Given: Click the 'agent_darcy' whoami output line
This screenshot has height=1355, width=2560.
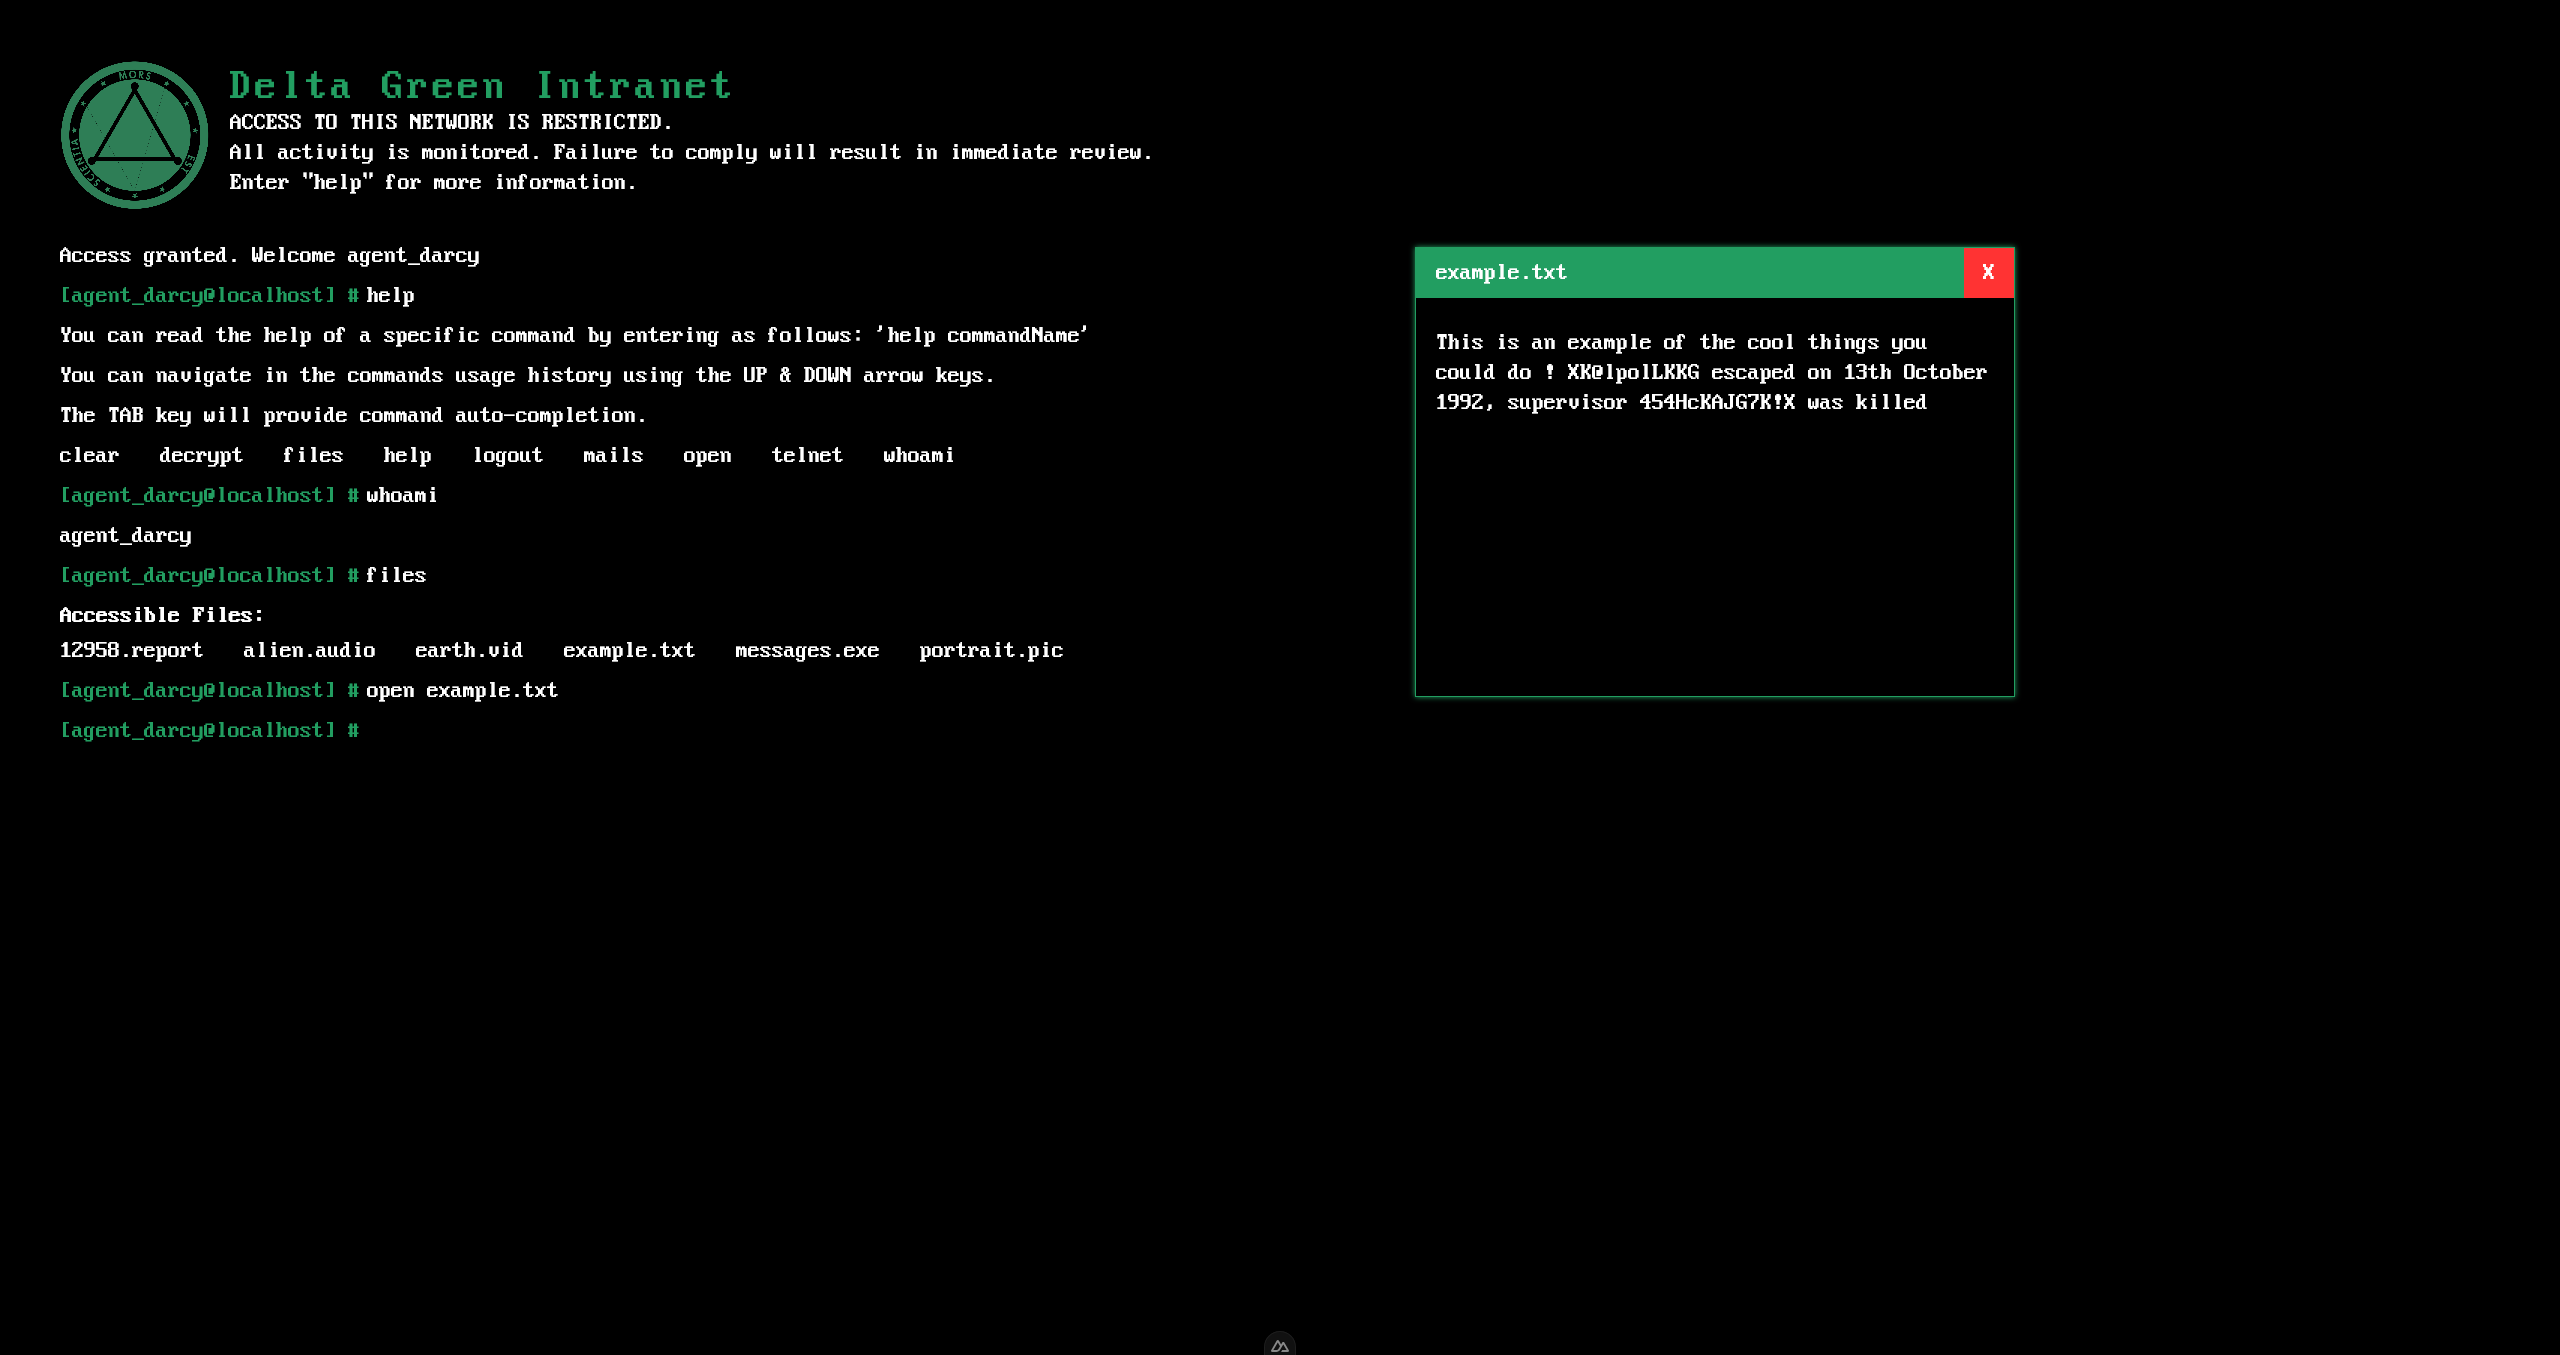Looking at the screenshot, I should [125, 535].
